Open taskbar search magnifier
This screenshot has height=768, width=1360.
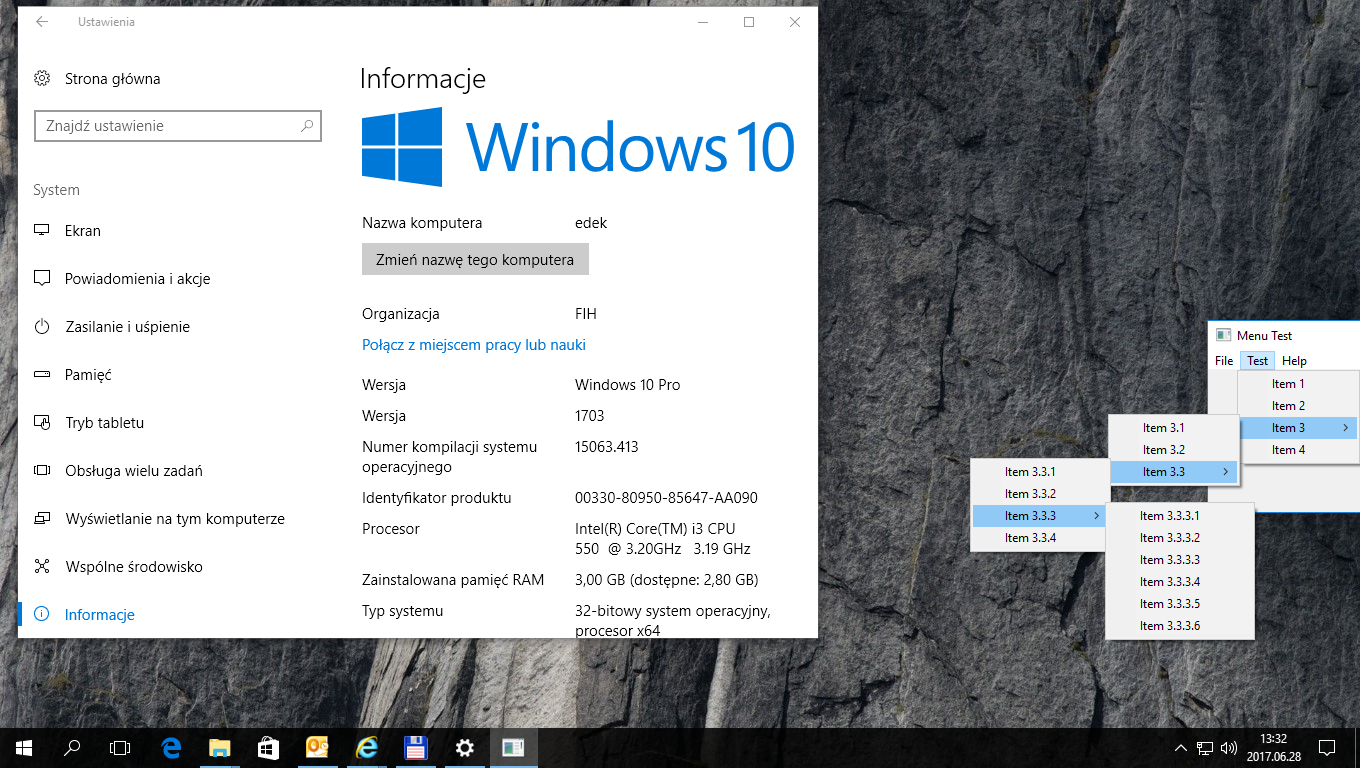coord(72,747)
